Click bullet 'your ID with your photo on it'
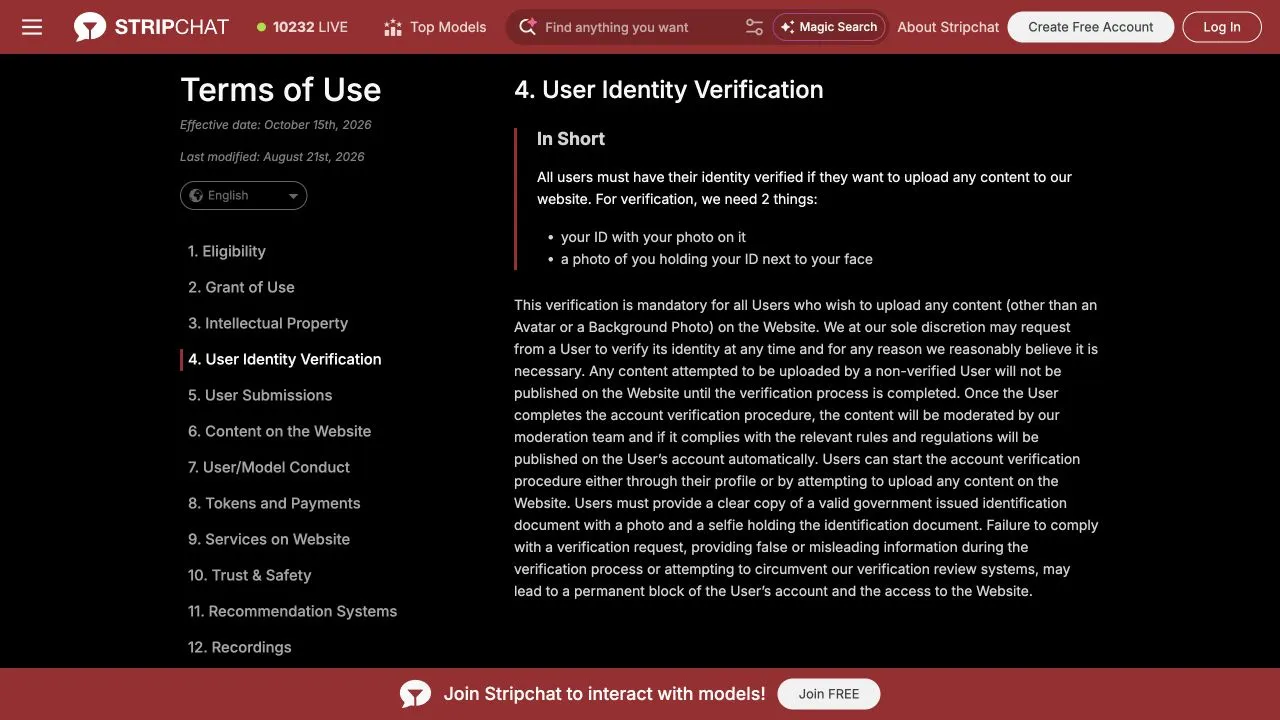 653,237
